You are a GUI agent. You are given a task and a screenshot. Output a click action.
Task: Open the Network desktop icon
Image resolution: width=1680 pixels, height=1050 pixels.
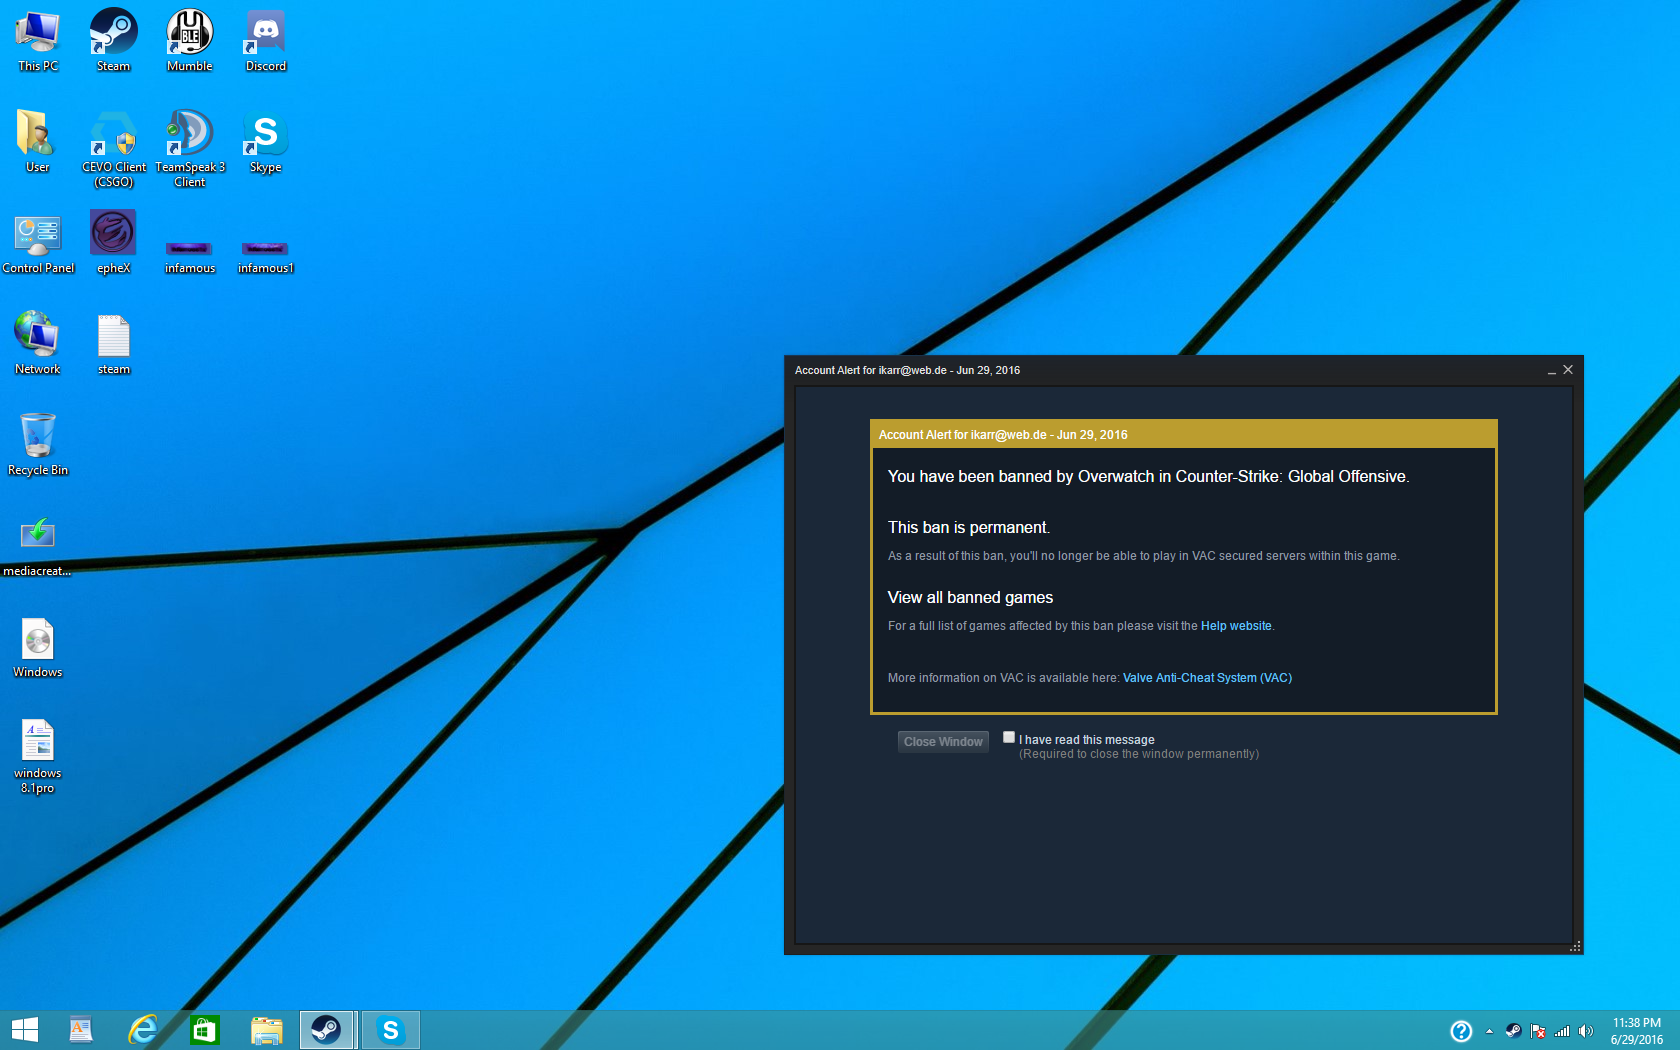tap(38, 343)
